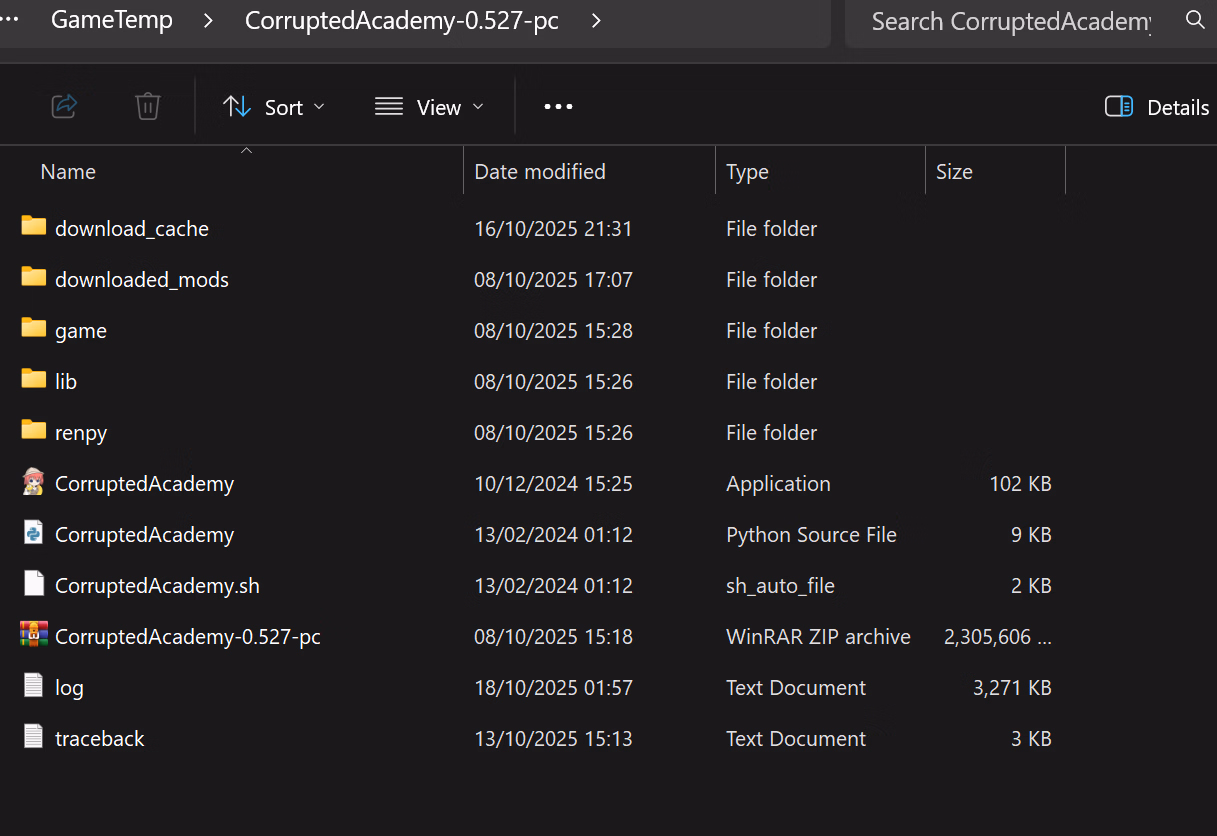1217x836 pixels.
Task: Select the CorruptedAcademy application icon
Action: click(33, 483)
